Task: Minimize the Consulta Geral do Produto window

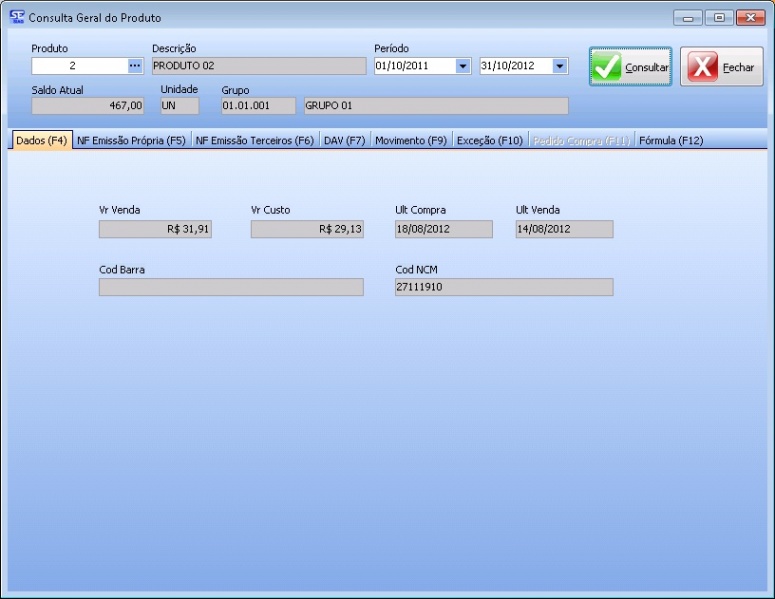Action: (x=687, y=17)
